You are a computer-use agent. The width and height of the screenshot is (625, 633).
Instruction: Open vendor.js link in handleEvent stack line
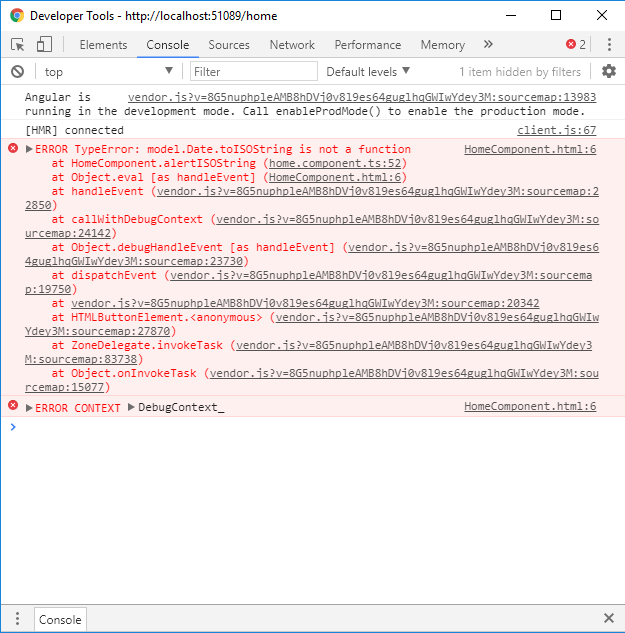pos(378,191)
